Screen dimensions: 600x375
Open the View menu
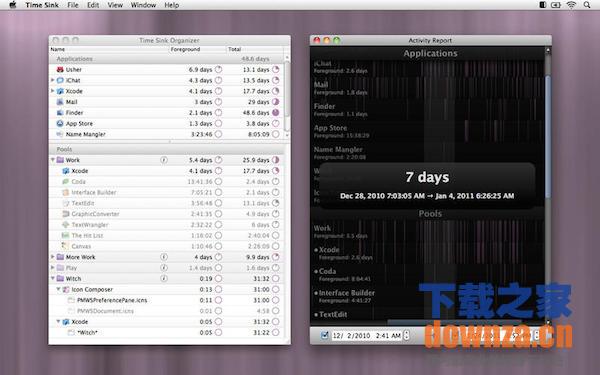(115, 5)
